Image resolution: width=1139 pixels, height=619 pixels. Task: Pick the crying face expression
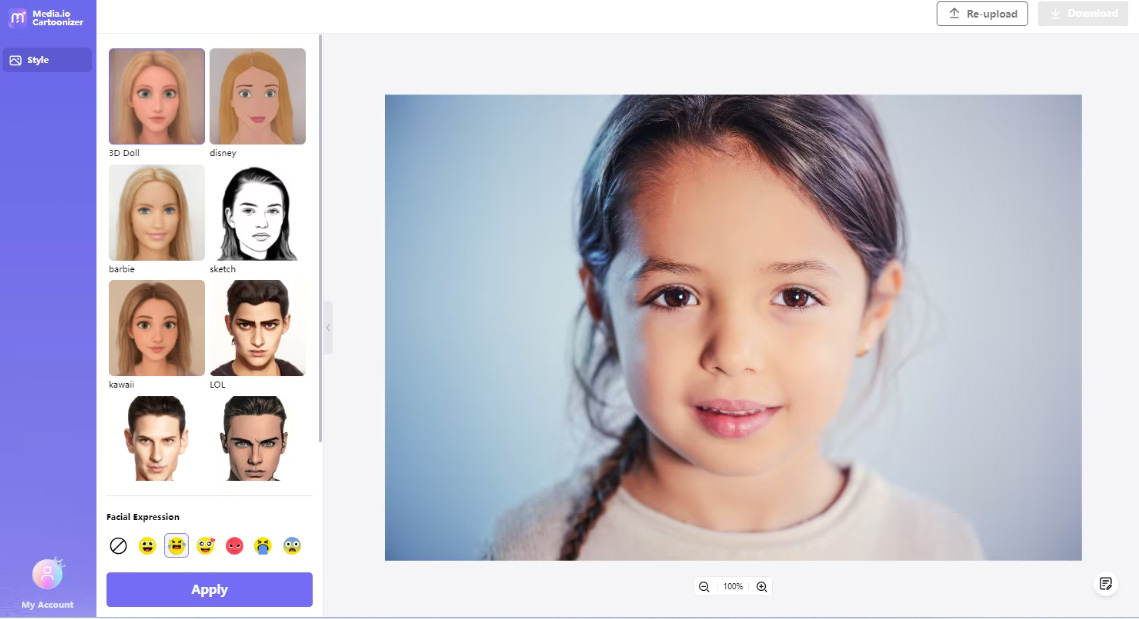pyautogui.click(x=263, y=546)
